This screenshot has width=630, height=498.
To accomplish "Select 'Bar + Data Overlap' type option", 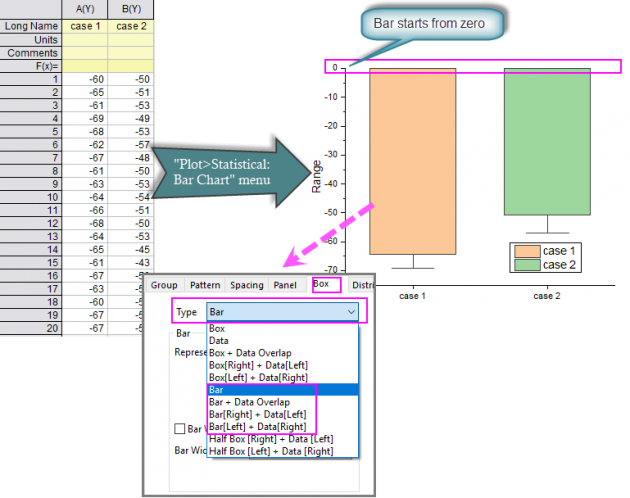I will click(x=251, y=401).
